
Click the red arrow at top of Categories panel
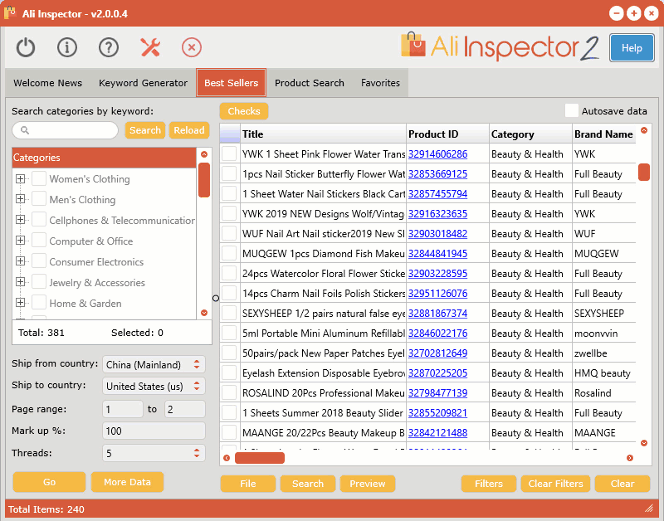(x=204, y=155)
